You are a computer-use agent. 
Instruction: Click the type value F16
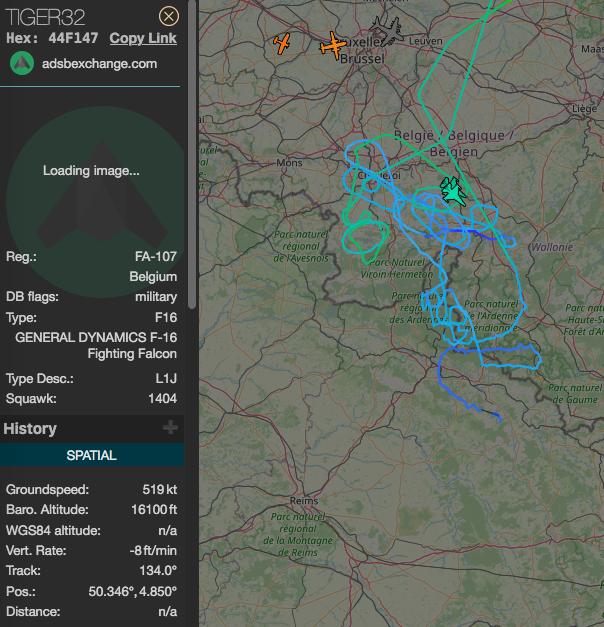[166, 317]
